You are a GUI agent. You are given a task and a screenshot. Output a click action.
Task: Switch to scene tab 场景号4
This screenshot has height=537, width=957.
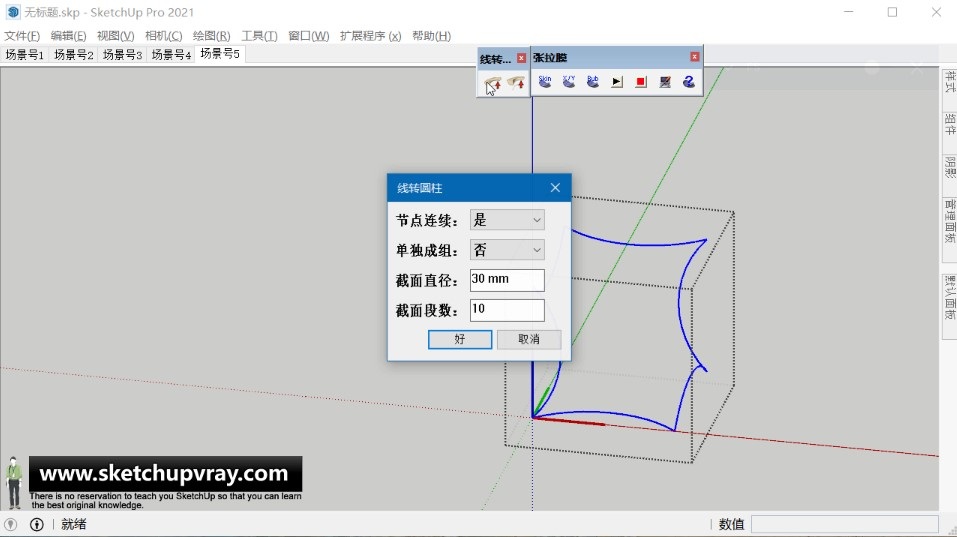click(171, 55)
